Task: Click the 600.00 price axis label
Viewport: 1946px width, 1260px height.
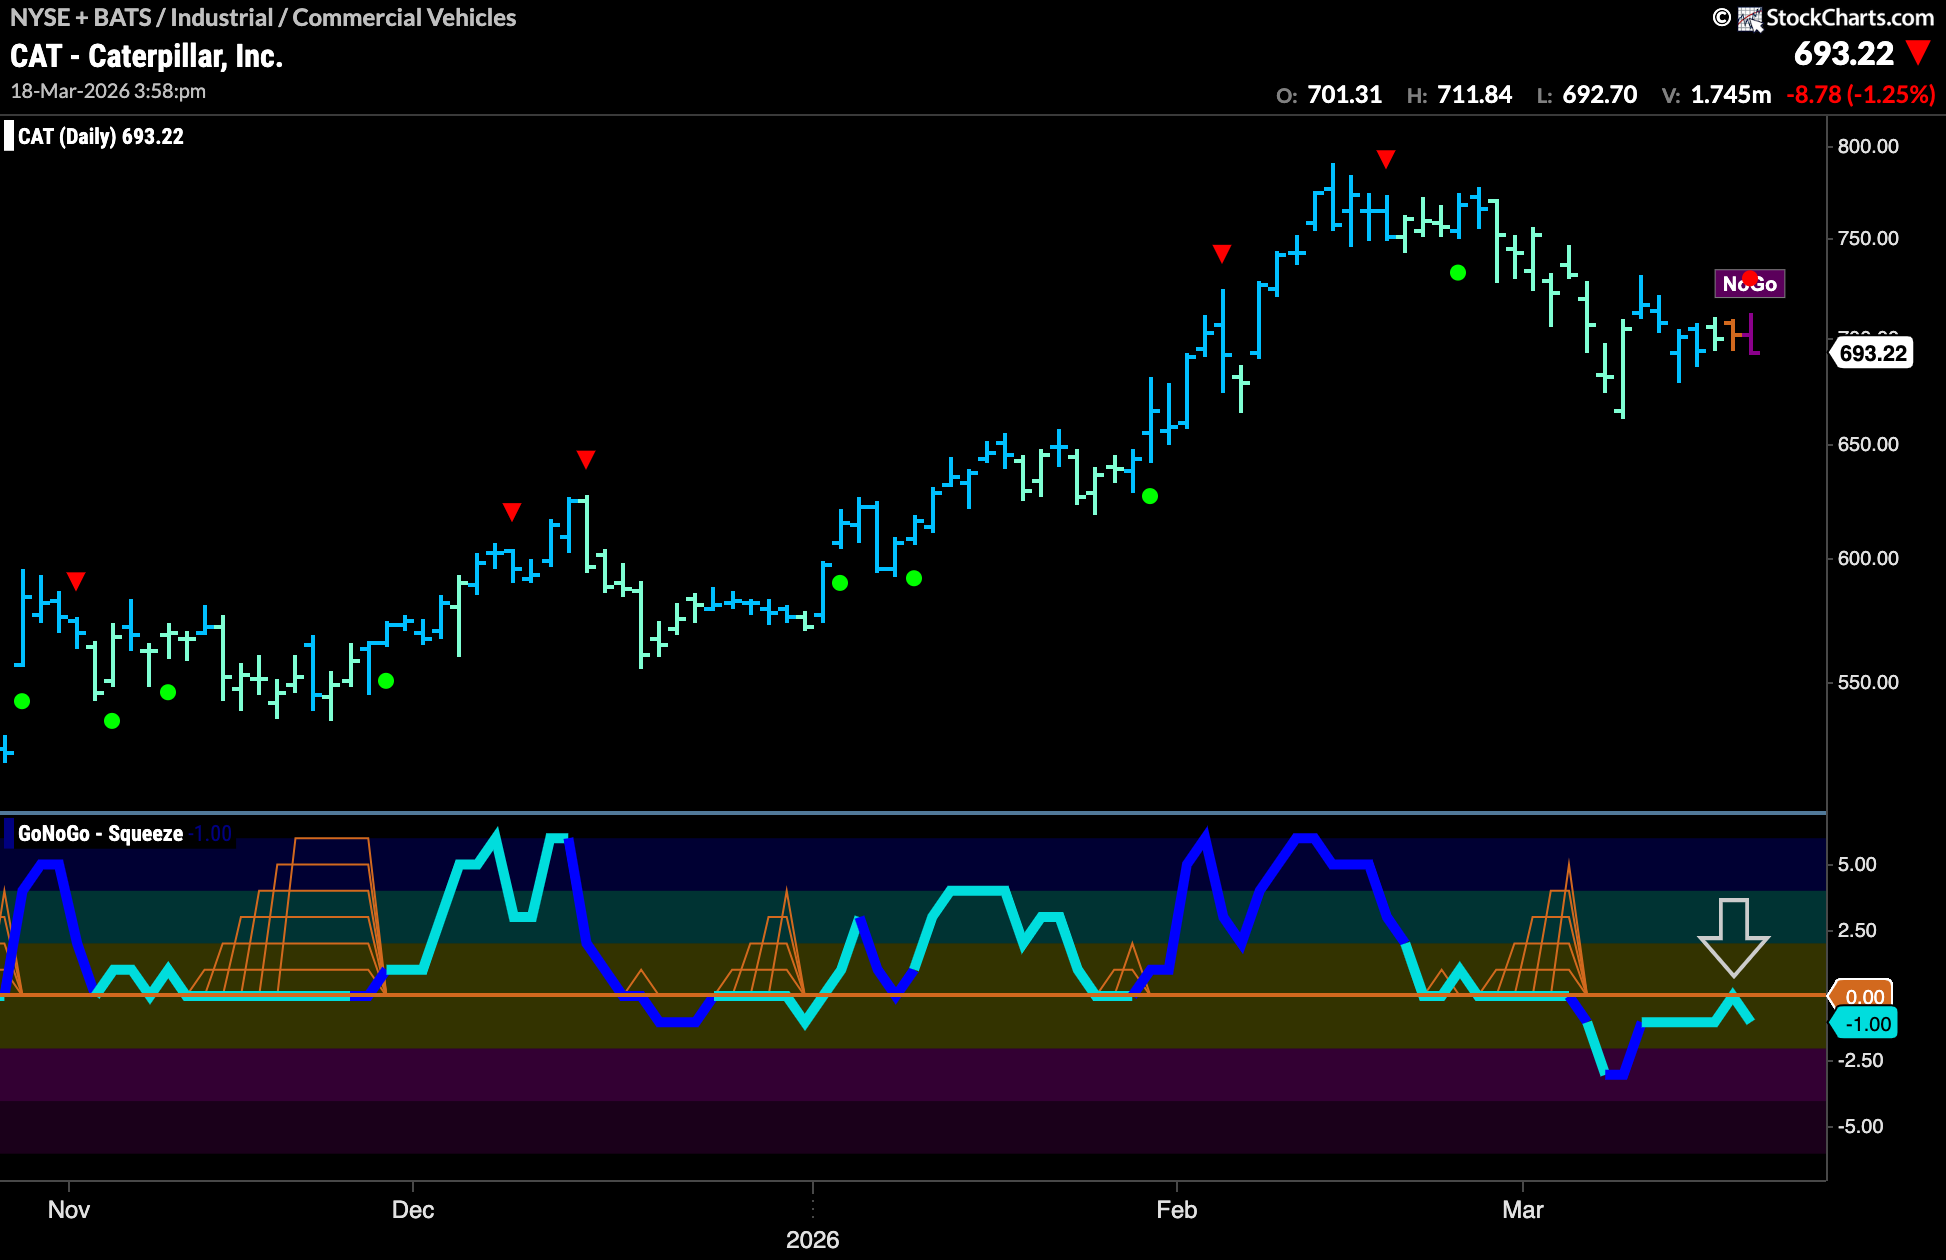Action: point(1868,558)
